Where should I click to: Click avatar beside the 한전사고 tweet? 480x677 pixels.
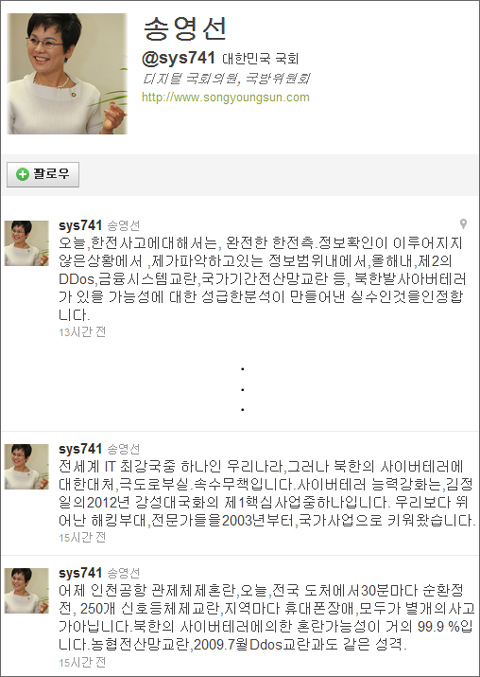tap(26, 243)
